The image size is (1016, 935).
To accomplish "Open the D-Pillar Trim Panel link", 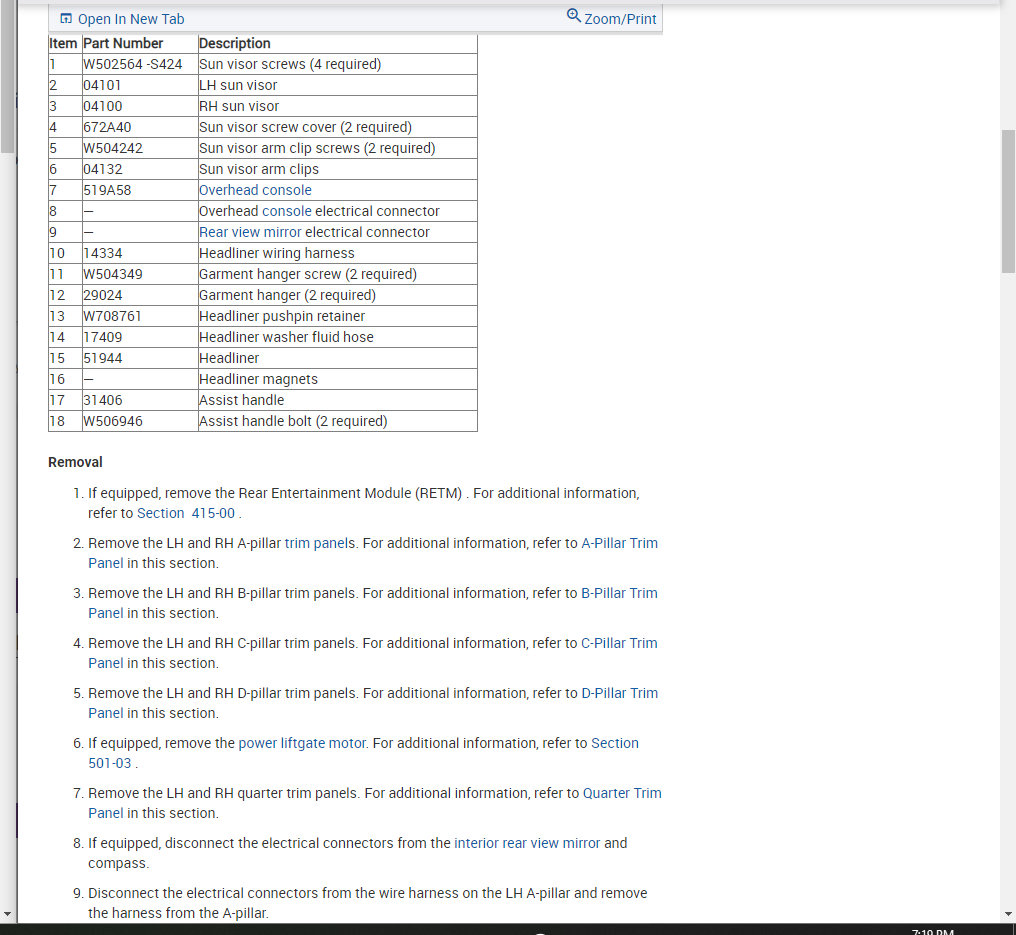I will click(x=619, y=693).
